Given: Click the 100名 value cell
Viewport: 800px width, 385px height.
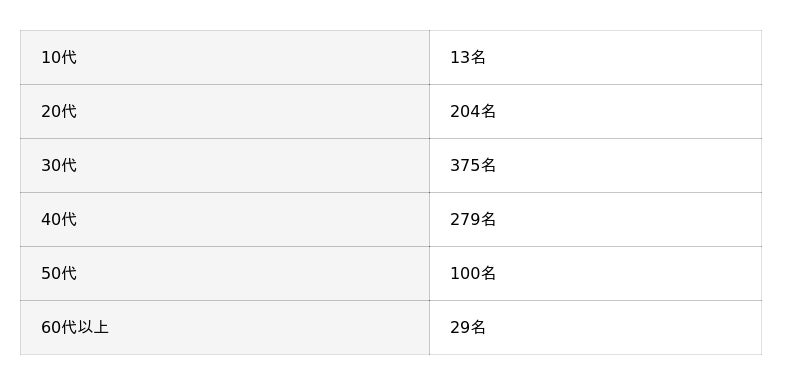Looking at the screenshot, I should pyautogui.click(x=595, y=274).
